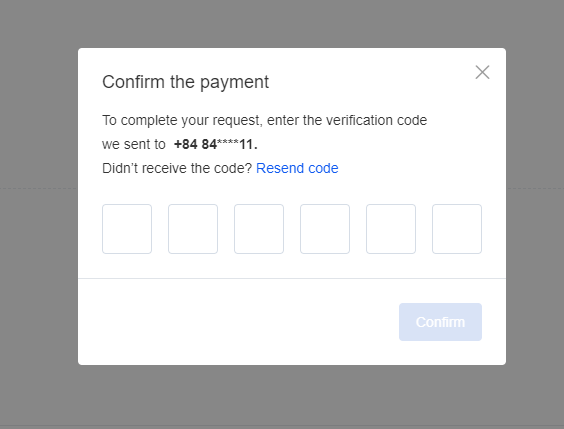Viewport: 564px width, 429px height.
Task: Click the 'Confirm the payment' heading
Action: [x=186, y=82]
